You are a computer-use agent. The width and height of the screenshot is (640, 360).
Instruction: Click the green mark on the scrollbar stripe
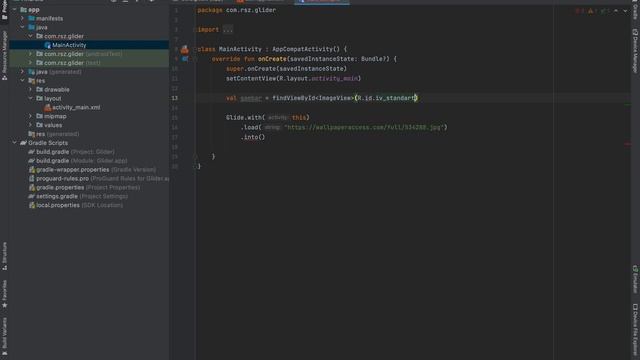627,105
